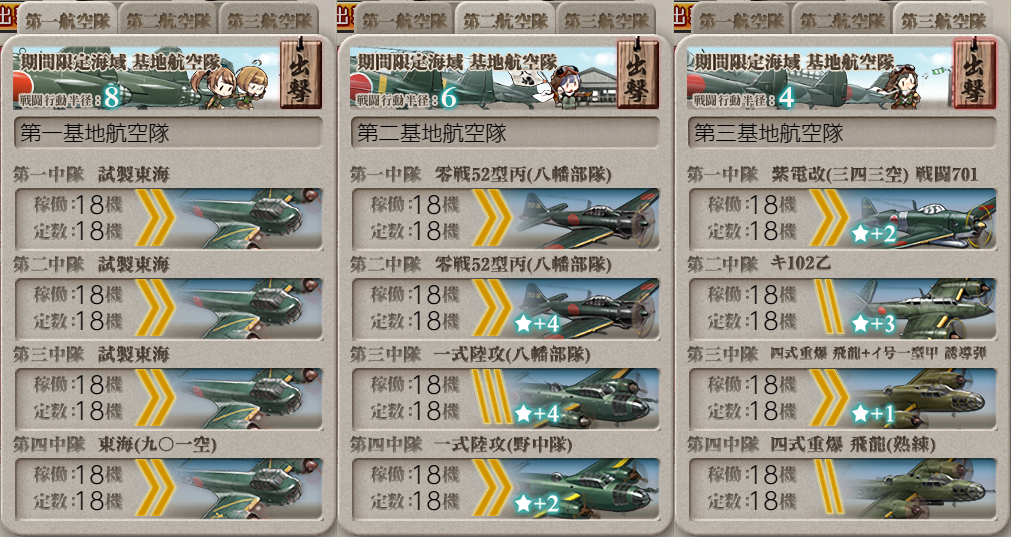This screenshot has height=537, width=1011.
Task: Toggle the red-outlined 出撃 tag on radius 4 banner
Action: pyautogui.click(x=974, y=73)
